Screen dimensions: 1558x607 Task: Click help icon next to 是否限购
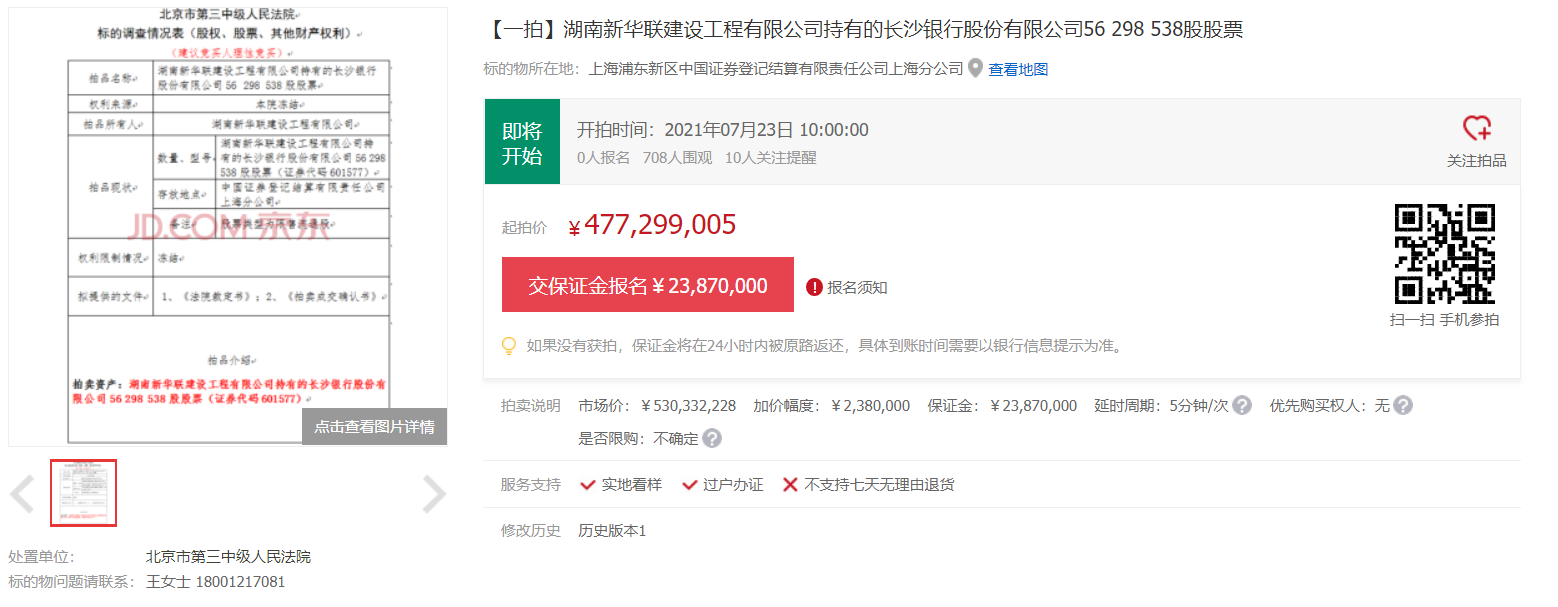[712, 438]
